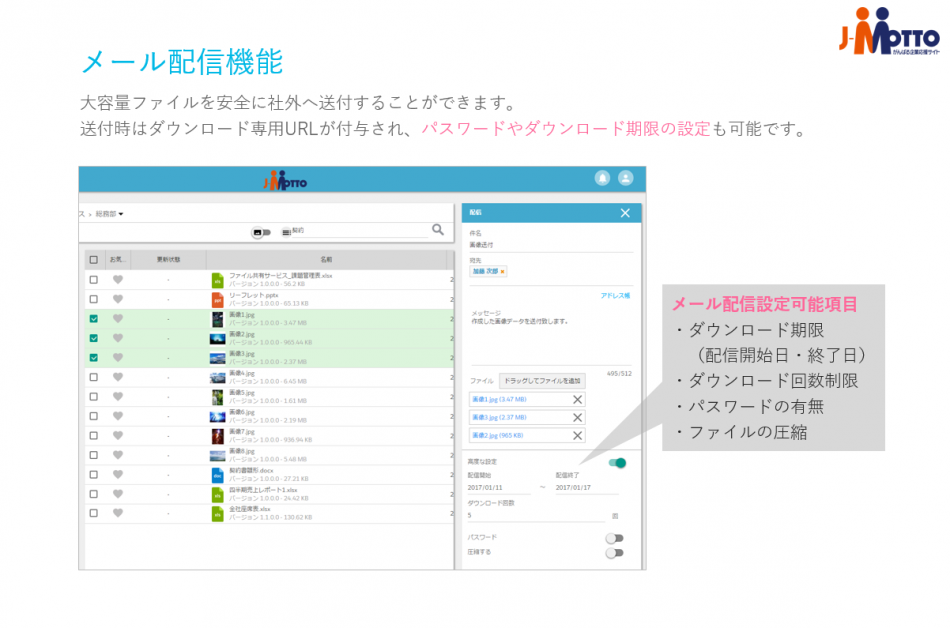
Task: Toggle the thumbnail view switch
Action: (x=261, y=233)
